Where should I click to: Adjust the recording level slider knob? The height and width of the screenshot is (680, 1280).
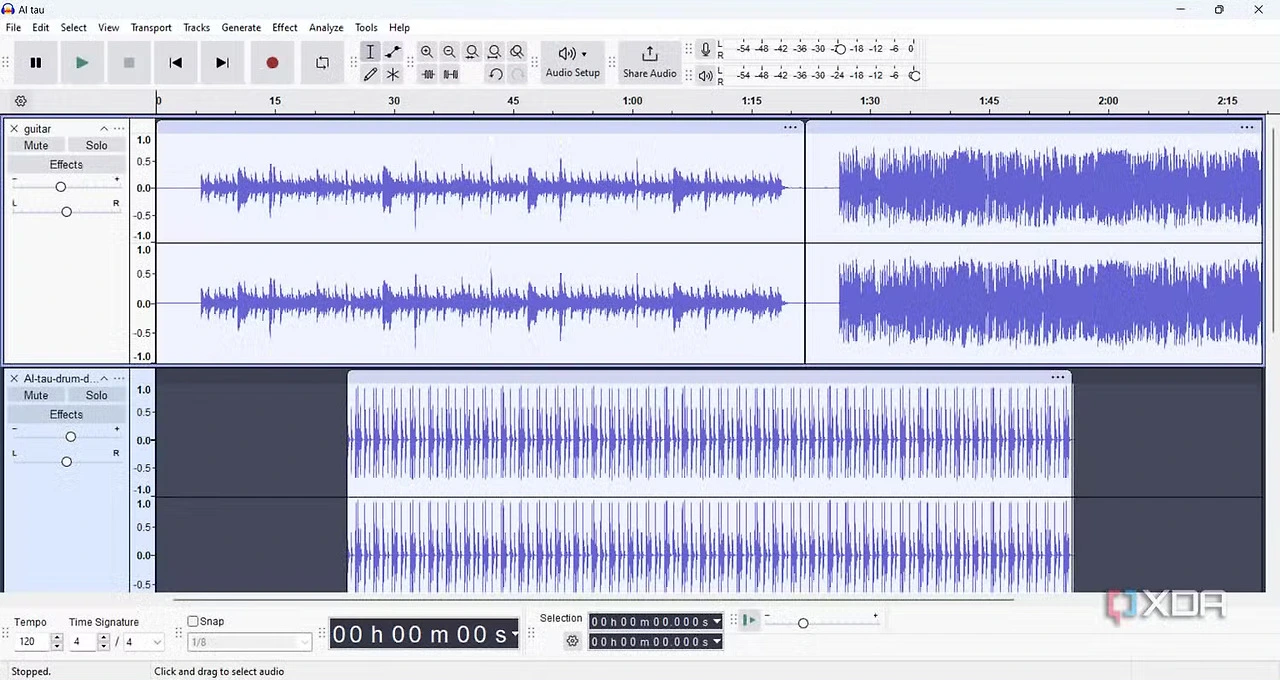[x=840, y=49]
